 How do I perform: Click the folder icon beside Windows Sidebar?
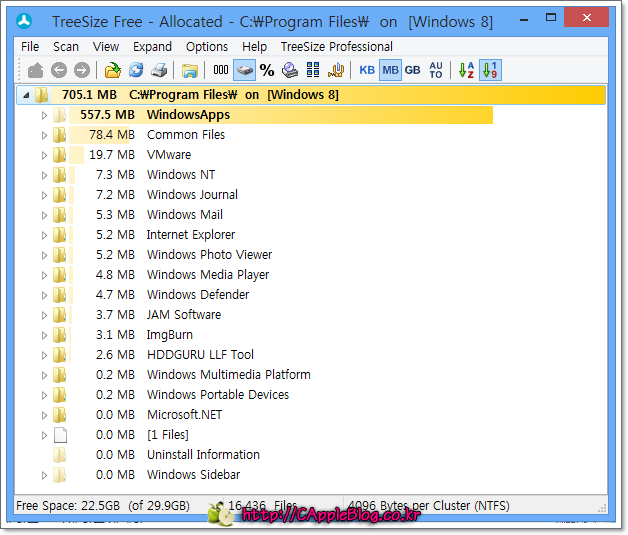[x=60, y=475]
